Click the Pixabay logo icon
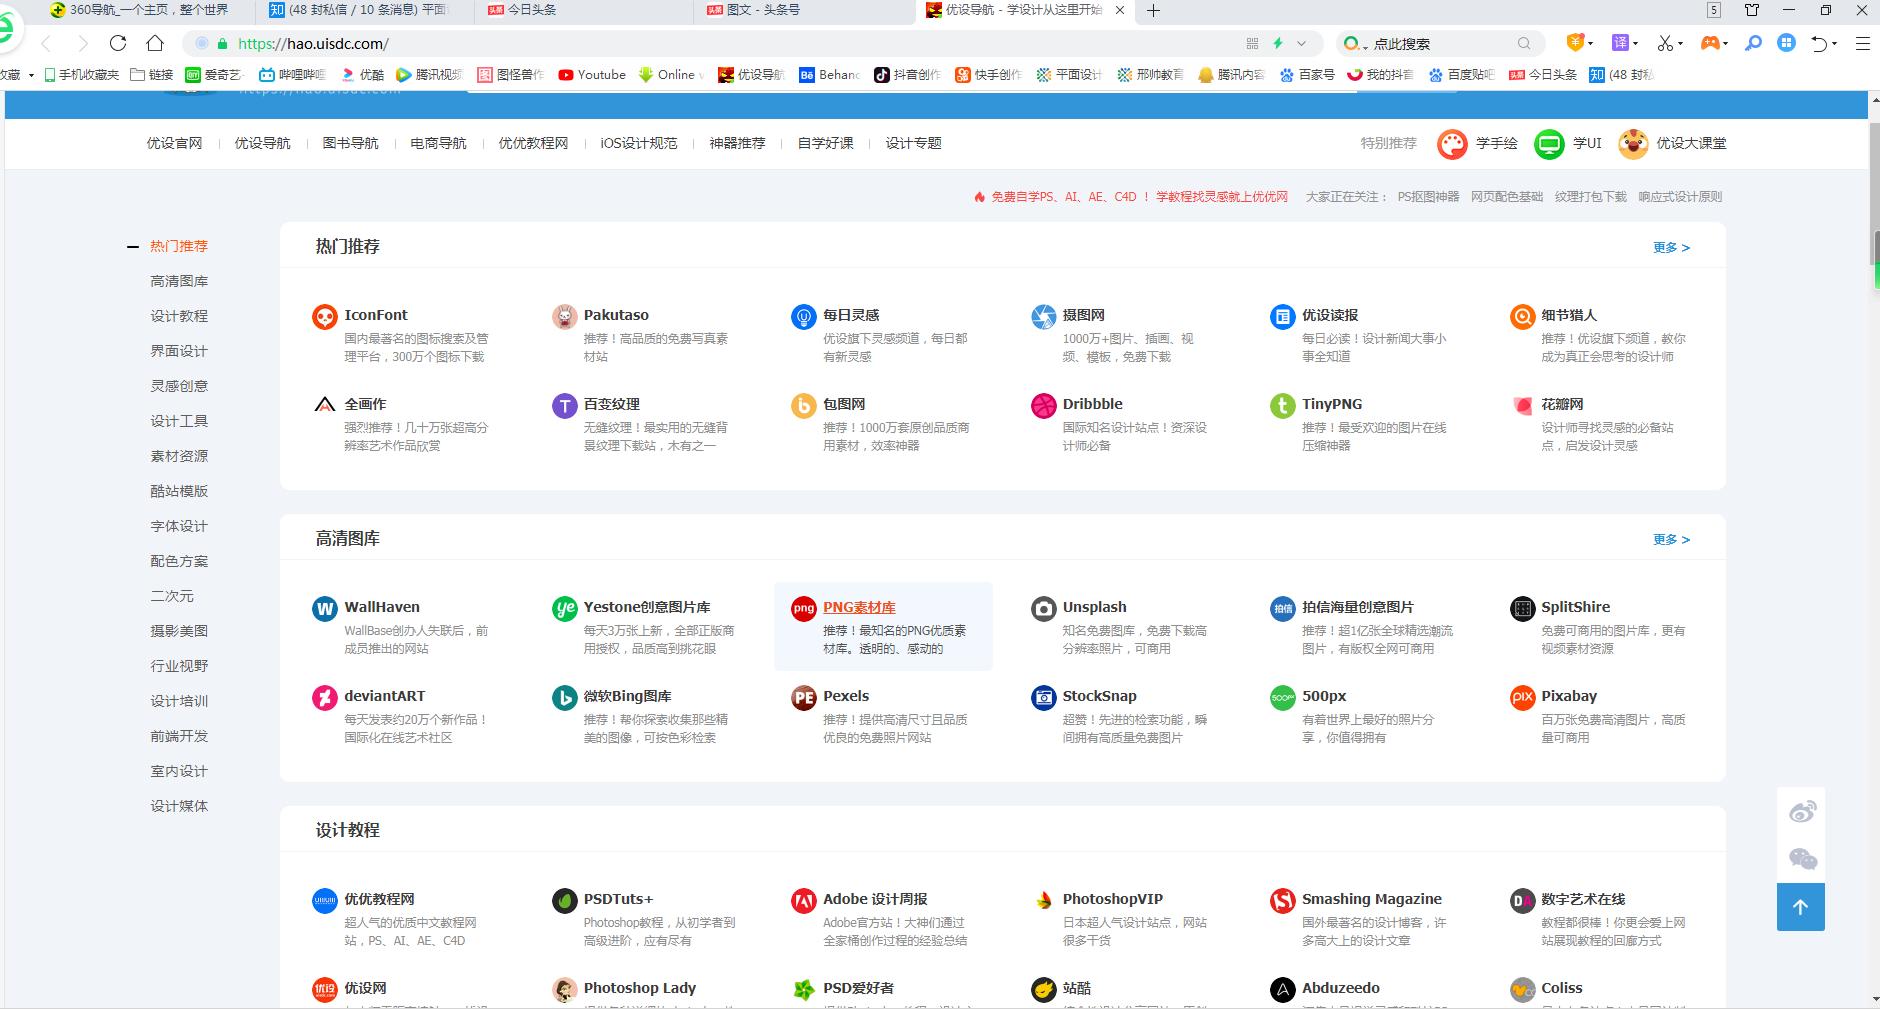Viewport: 1880px width, 1010px height. (1521, 698)
